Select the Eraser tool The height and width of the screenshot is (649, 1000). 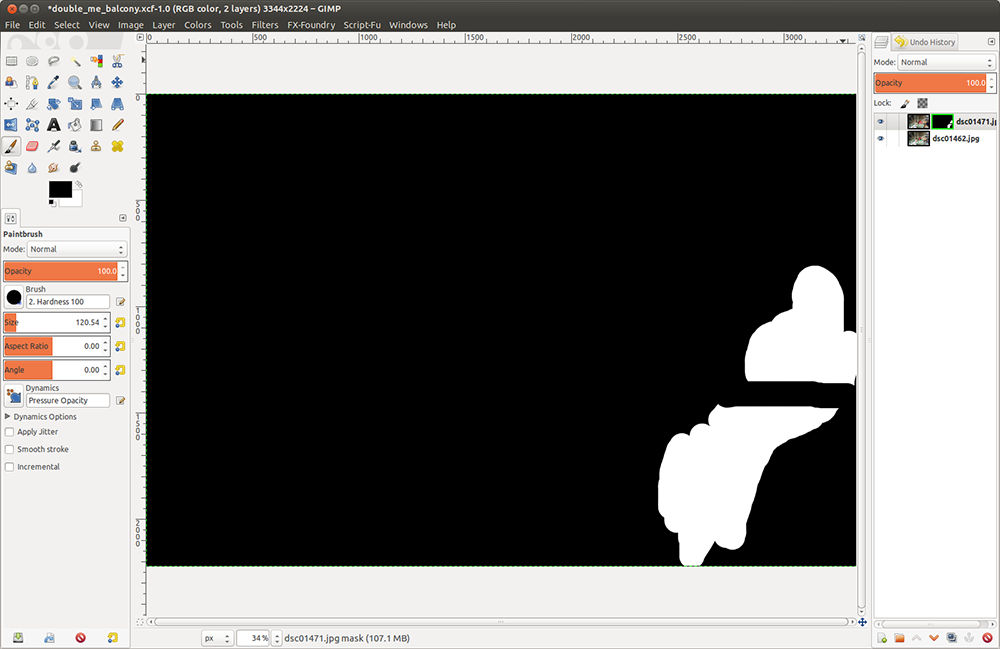coord(32,146)
